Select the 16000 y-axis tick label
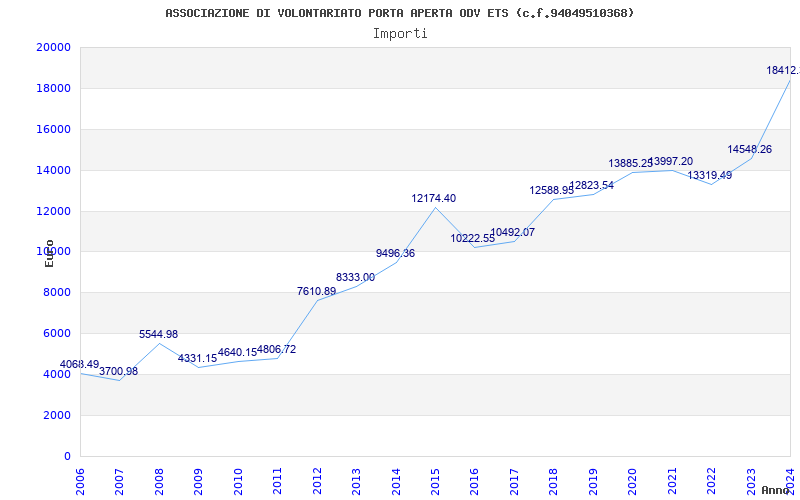 click(53, 129)
